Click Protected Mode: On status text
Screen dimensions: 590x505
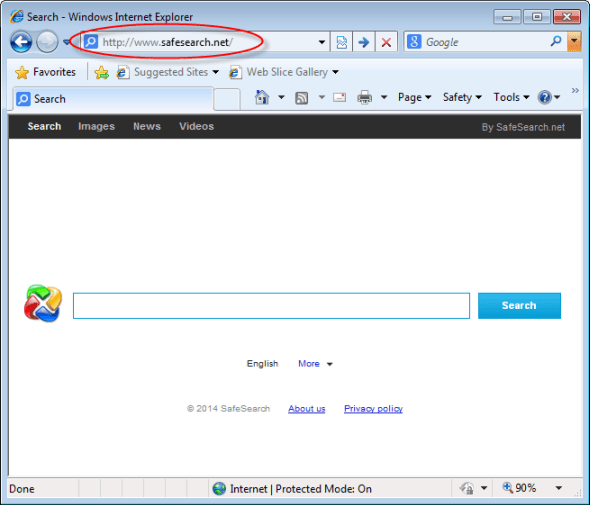[324, 489]
